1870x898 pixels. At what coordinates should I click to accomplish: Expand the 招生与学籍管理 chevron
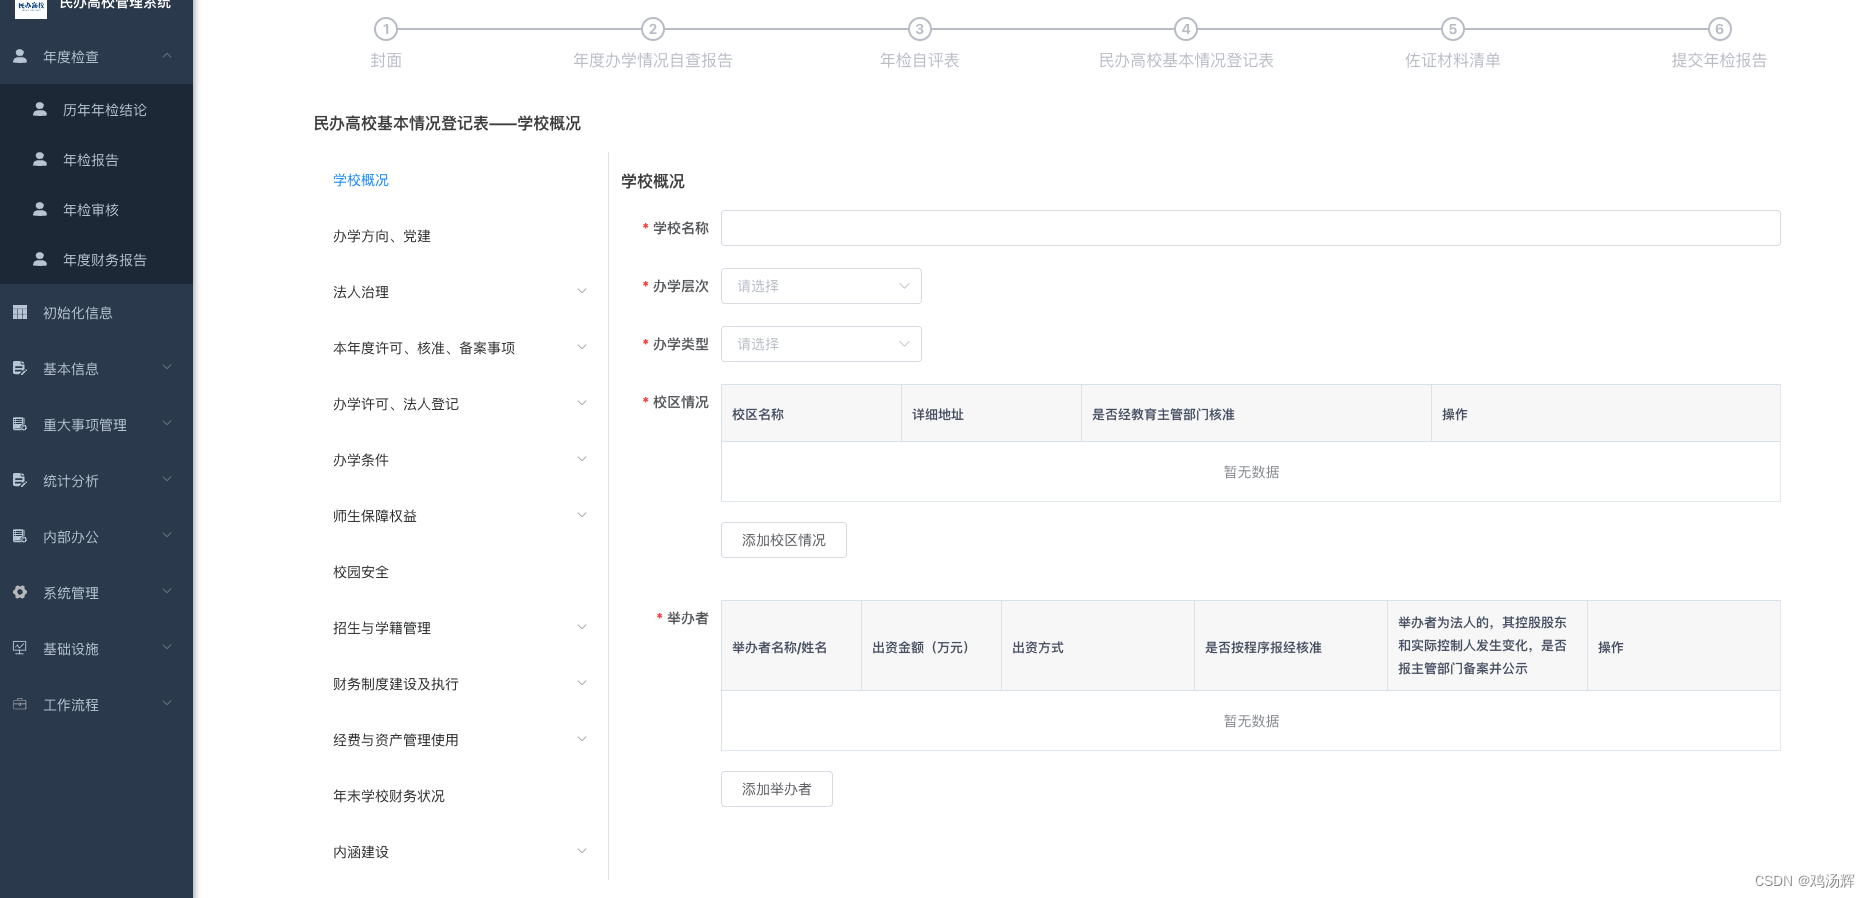[x=582, y=628]
